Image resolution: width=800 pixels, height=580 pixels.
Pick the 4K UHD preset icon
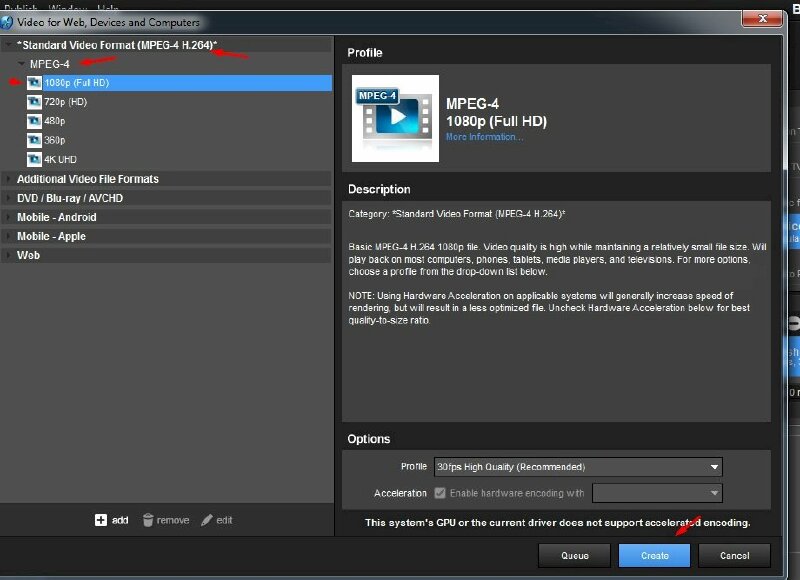pyautogui.click(x=35, y=159)
